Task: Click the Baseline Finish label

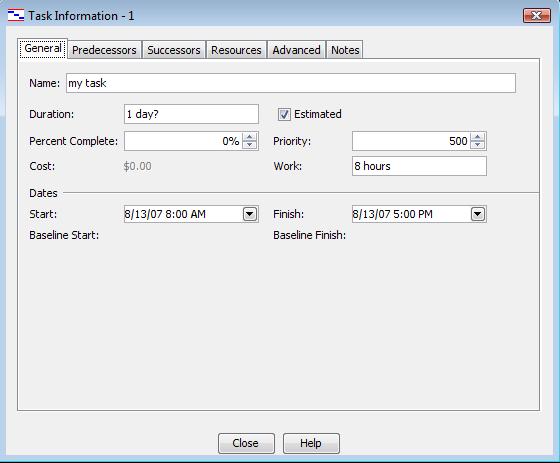Action: click(309, 235)
